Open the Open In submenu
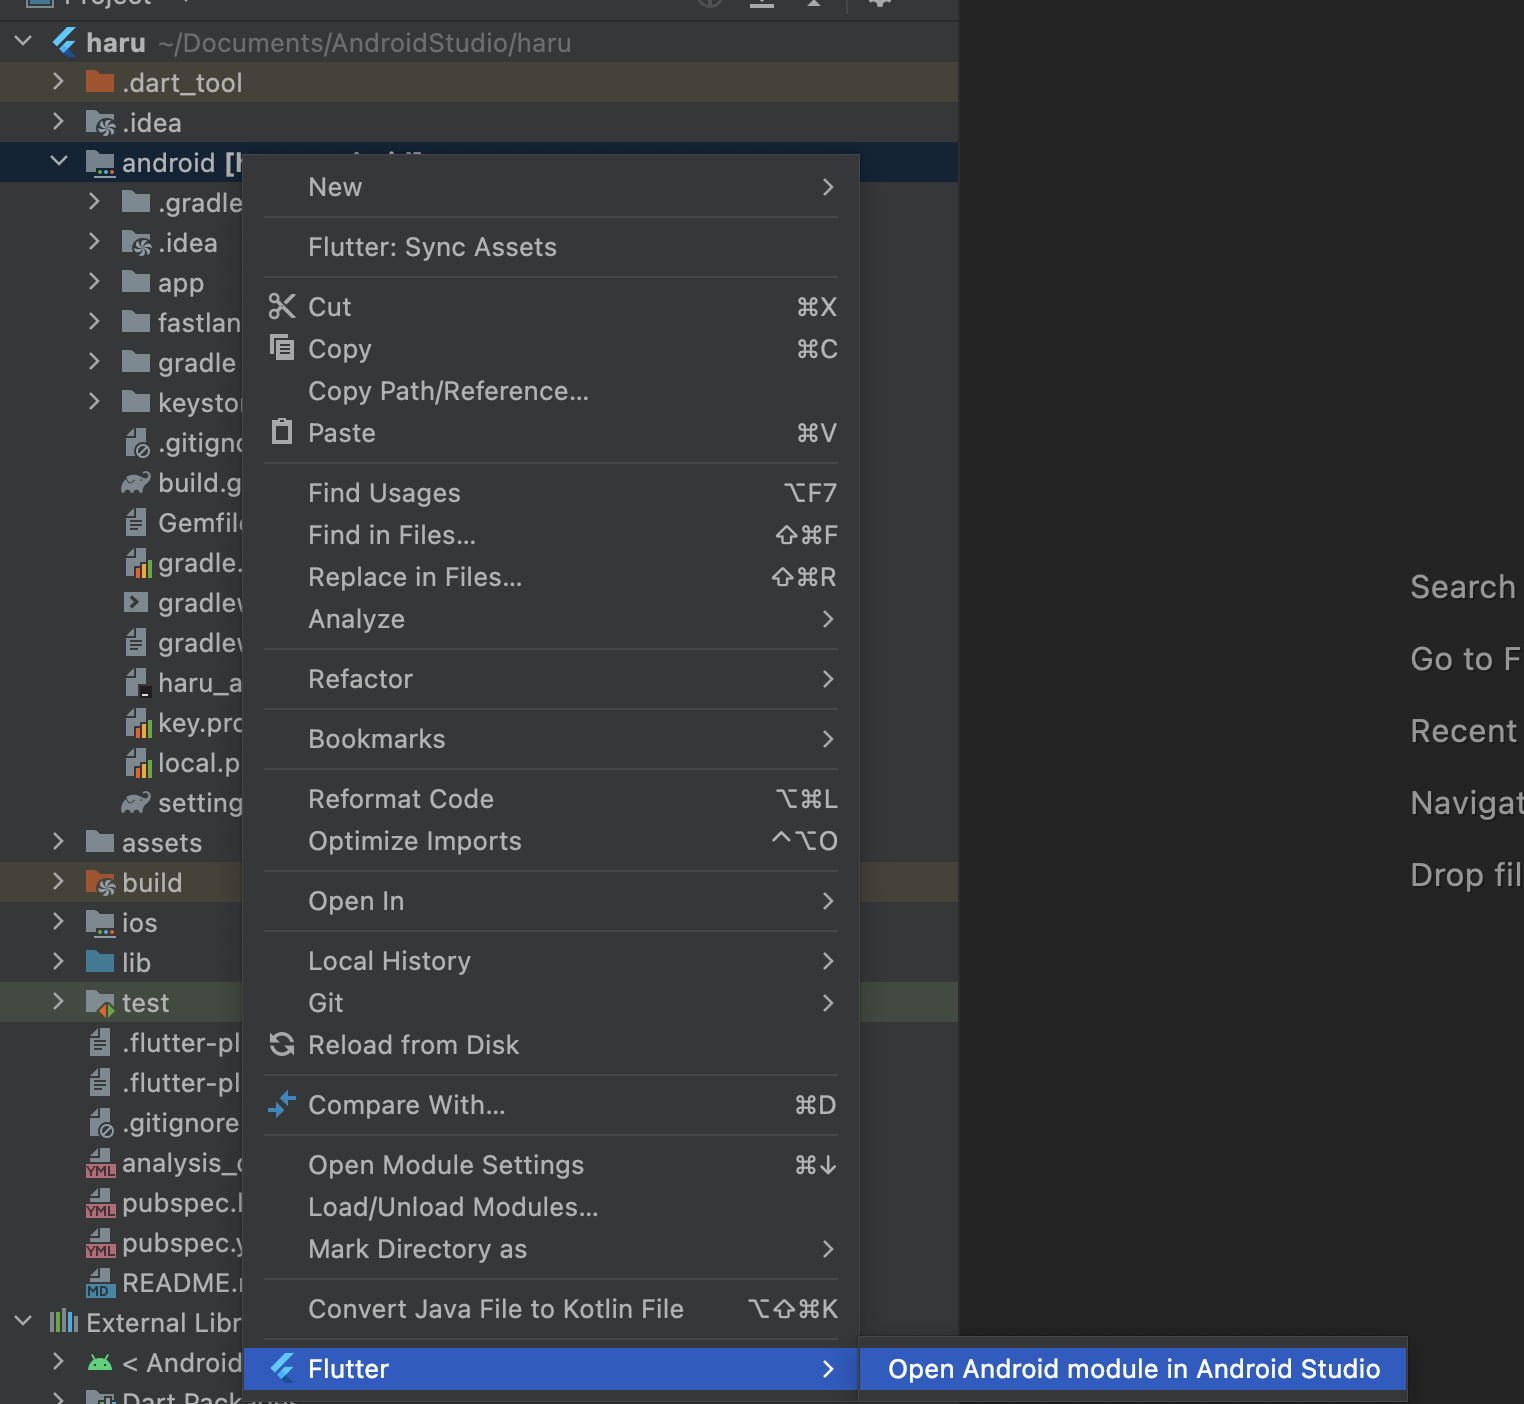The width and height of the screenshot is (1524, 1404). tap(551, 901)
